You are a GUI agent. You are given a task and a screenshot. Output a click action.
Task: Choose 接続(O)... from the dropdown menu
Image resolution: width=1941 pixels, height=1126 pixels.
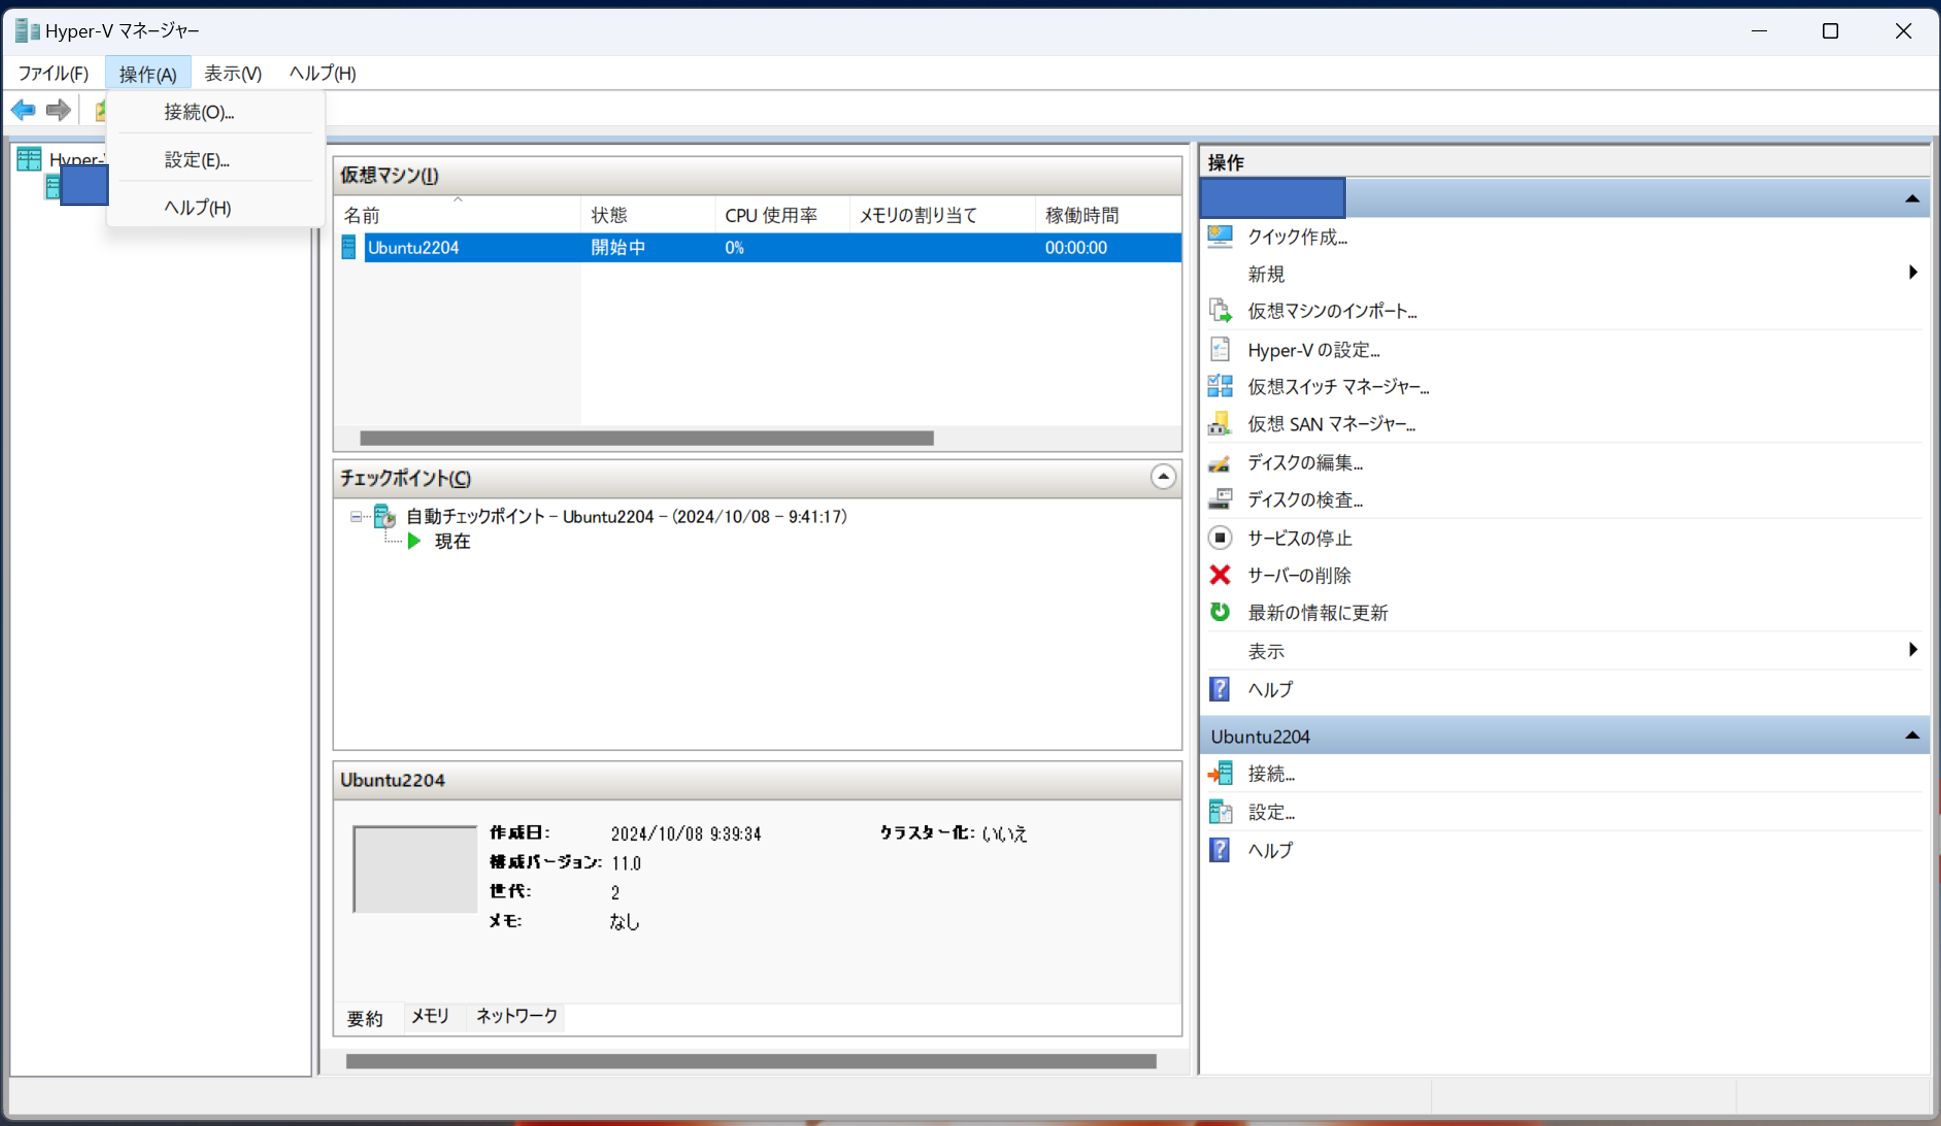tap(215, 112)
